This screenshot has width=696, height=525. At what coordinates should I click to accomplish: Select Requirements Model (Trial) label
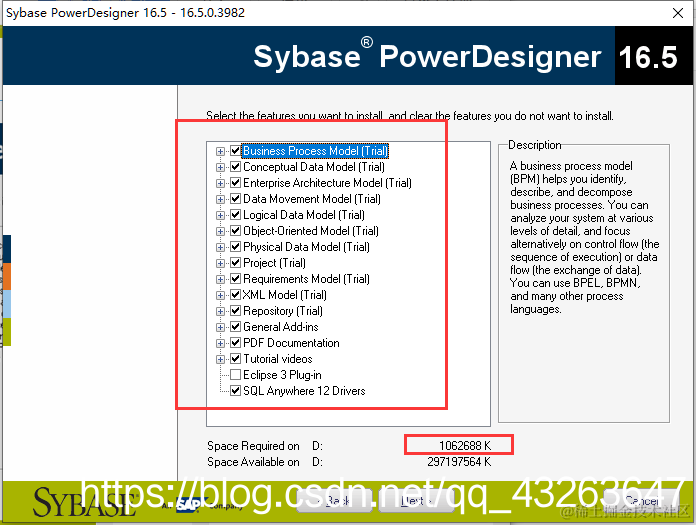pyautogui.click(x=306, y=279)
